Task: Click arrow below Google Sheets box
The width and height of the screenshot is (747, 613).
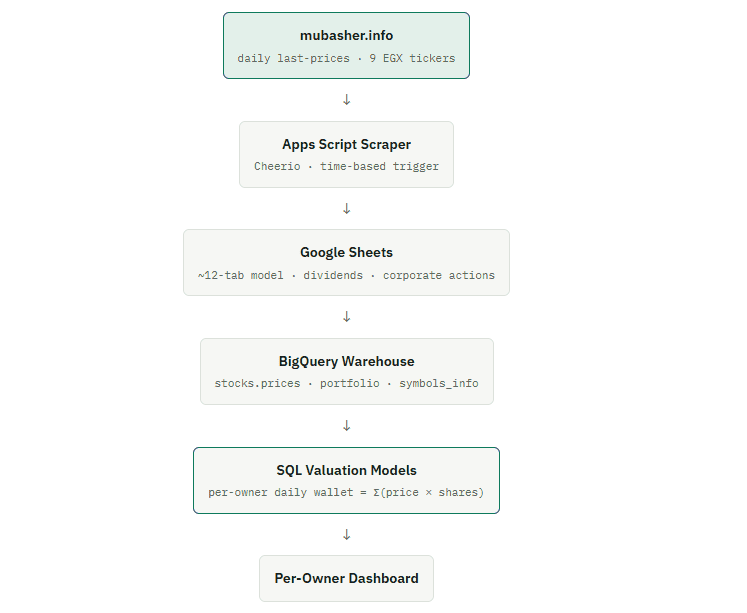Action: [x=347, y=317]
